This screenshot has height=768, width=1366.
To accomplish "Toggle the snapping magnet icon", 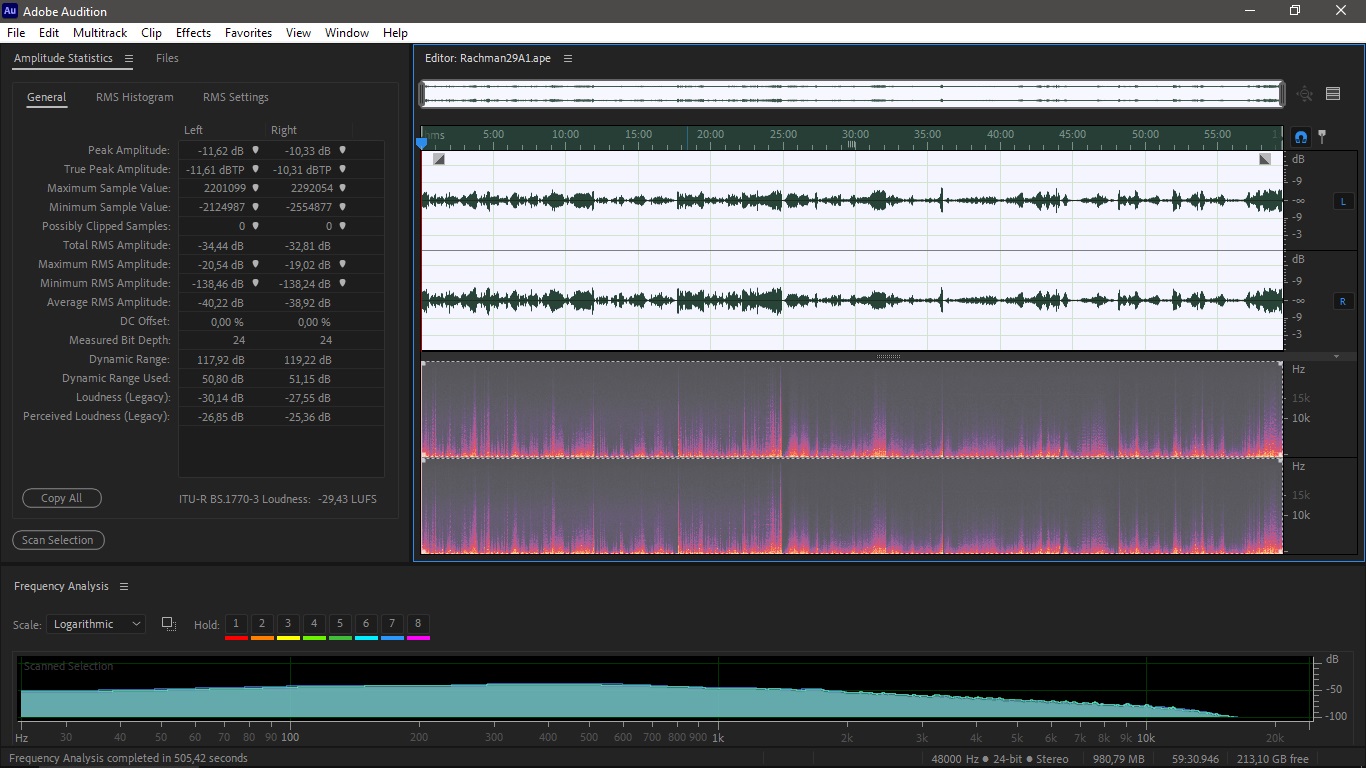I will (1300, 137).
